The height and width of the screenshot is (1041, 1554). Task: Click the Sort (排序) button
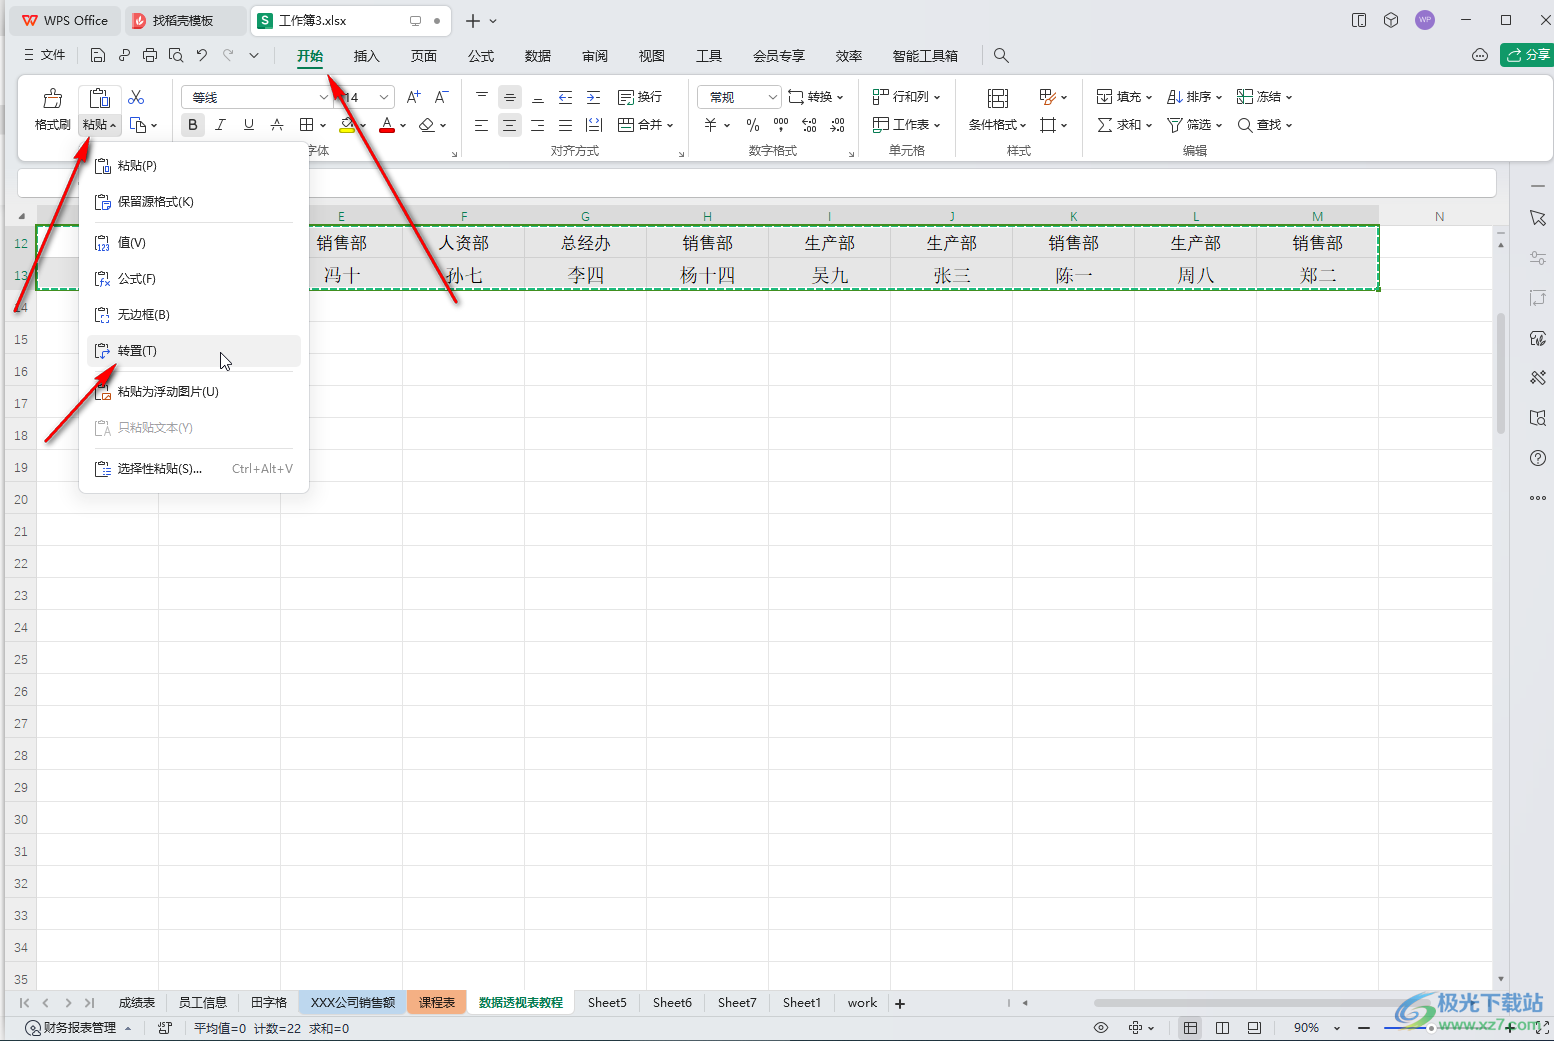pyautogui.click(x=1194, y=97)
